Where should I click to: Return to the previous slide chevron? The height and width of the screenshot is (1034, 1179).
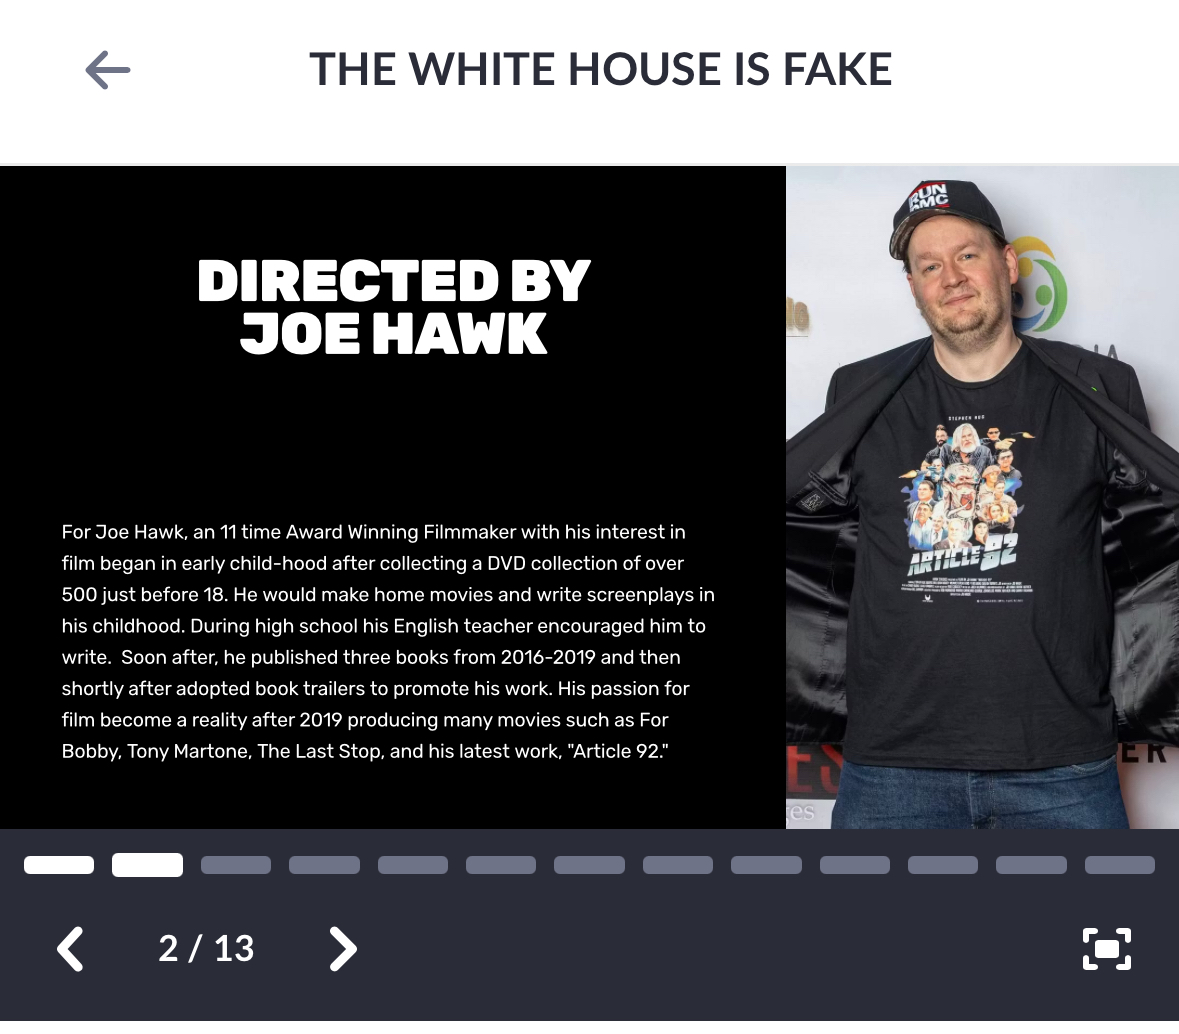[x=71, y=948]
